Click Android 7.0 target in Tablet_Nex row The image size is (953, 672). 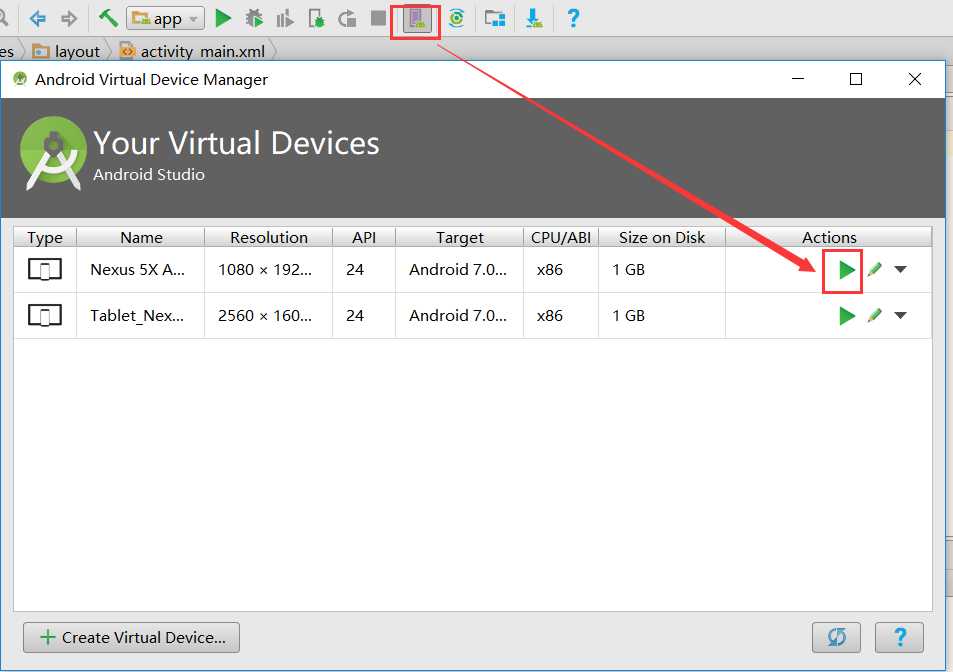coord(458,316)
